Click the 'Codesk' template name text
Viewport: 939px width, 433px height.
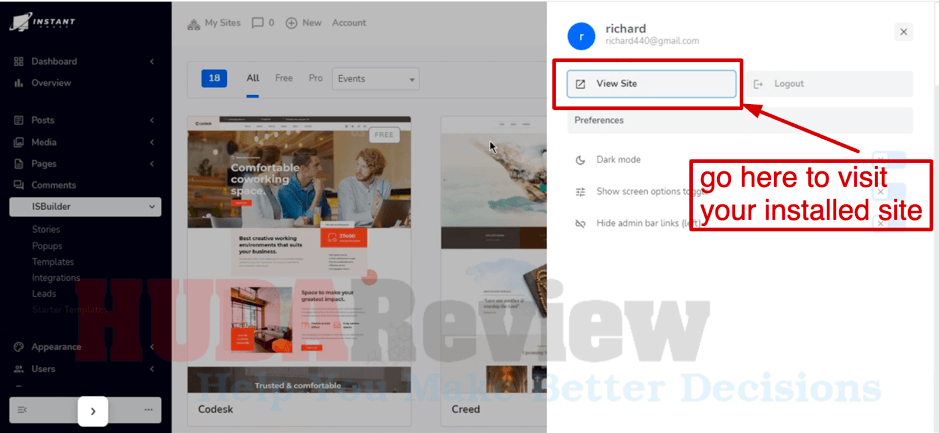click(216, 410)
